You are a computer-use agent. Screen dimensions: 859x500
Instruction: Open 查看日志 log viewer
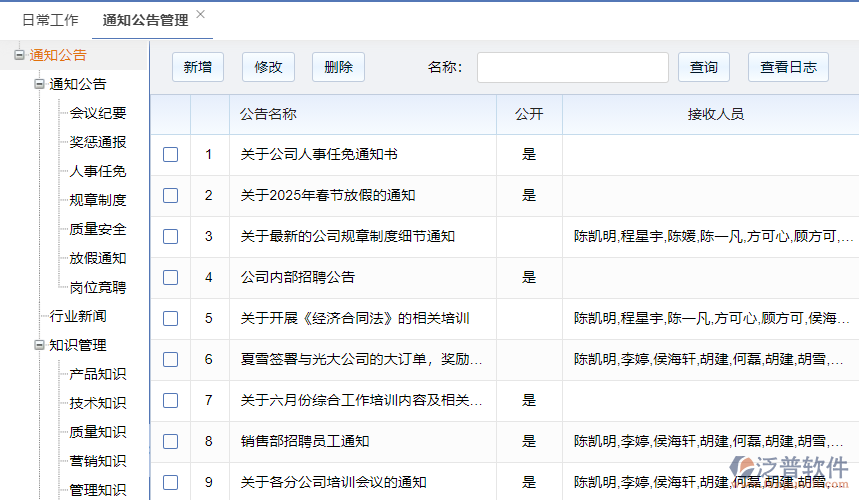(788, 67)
